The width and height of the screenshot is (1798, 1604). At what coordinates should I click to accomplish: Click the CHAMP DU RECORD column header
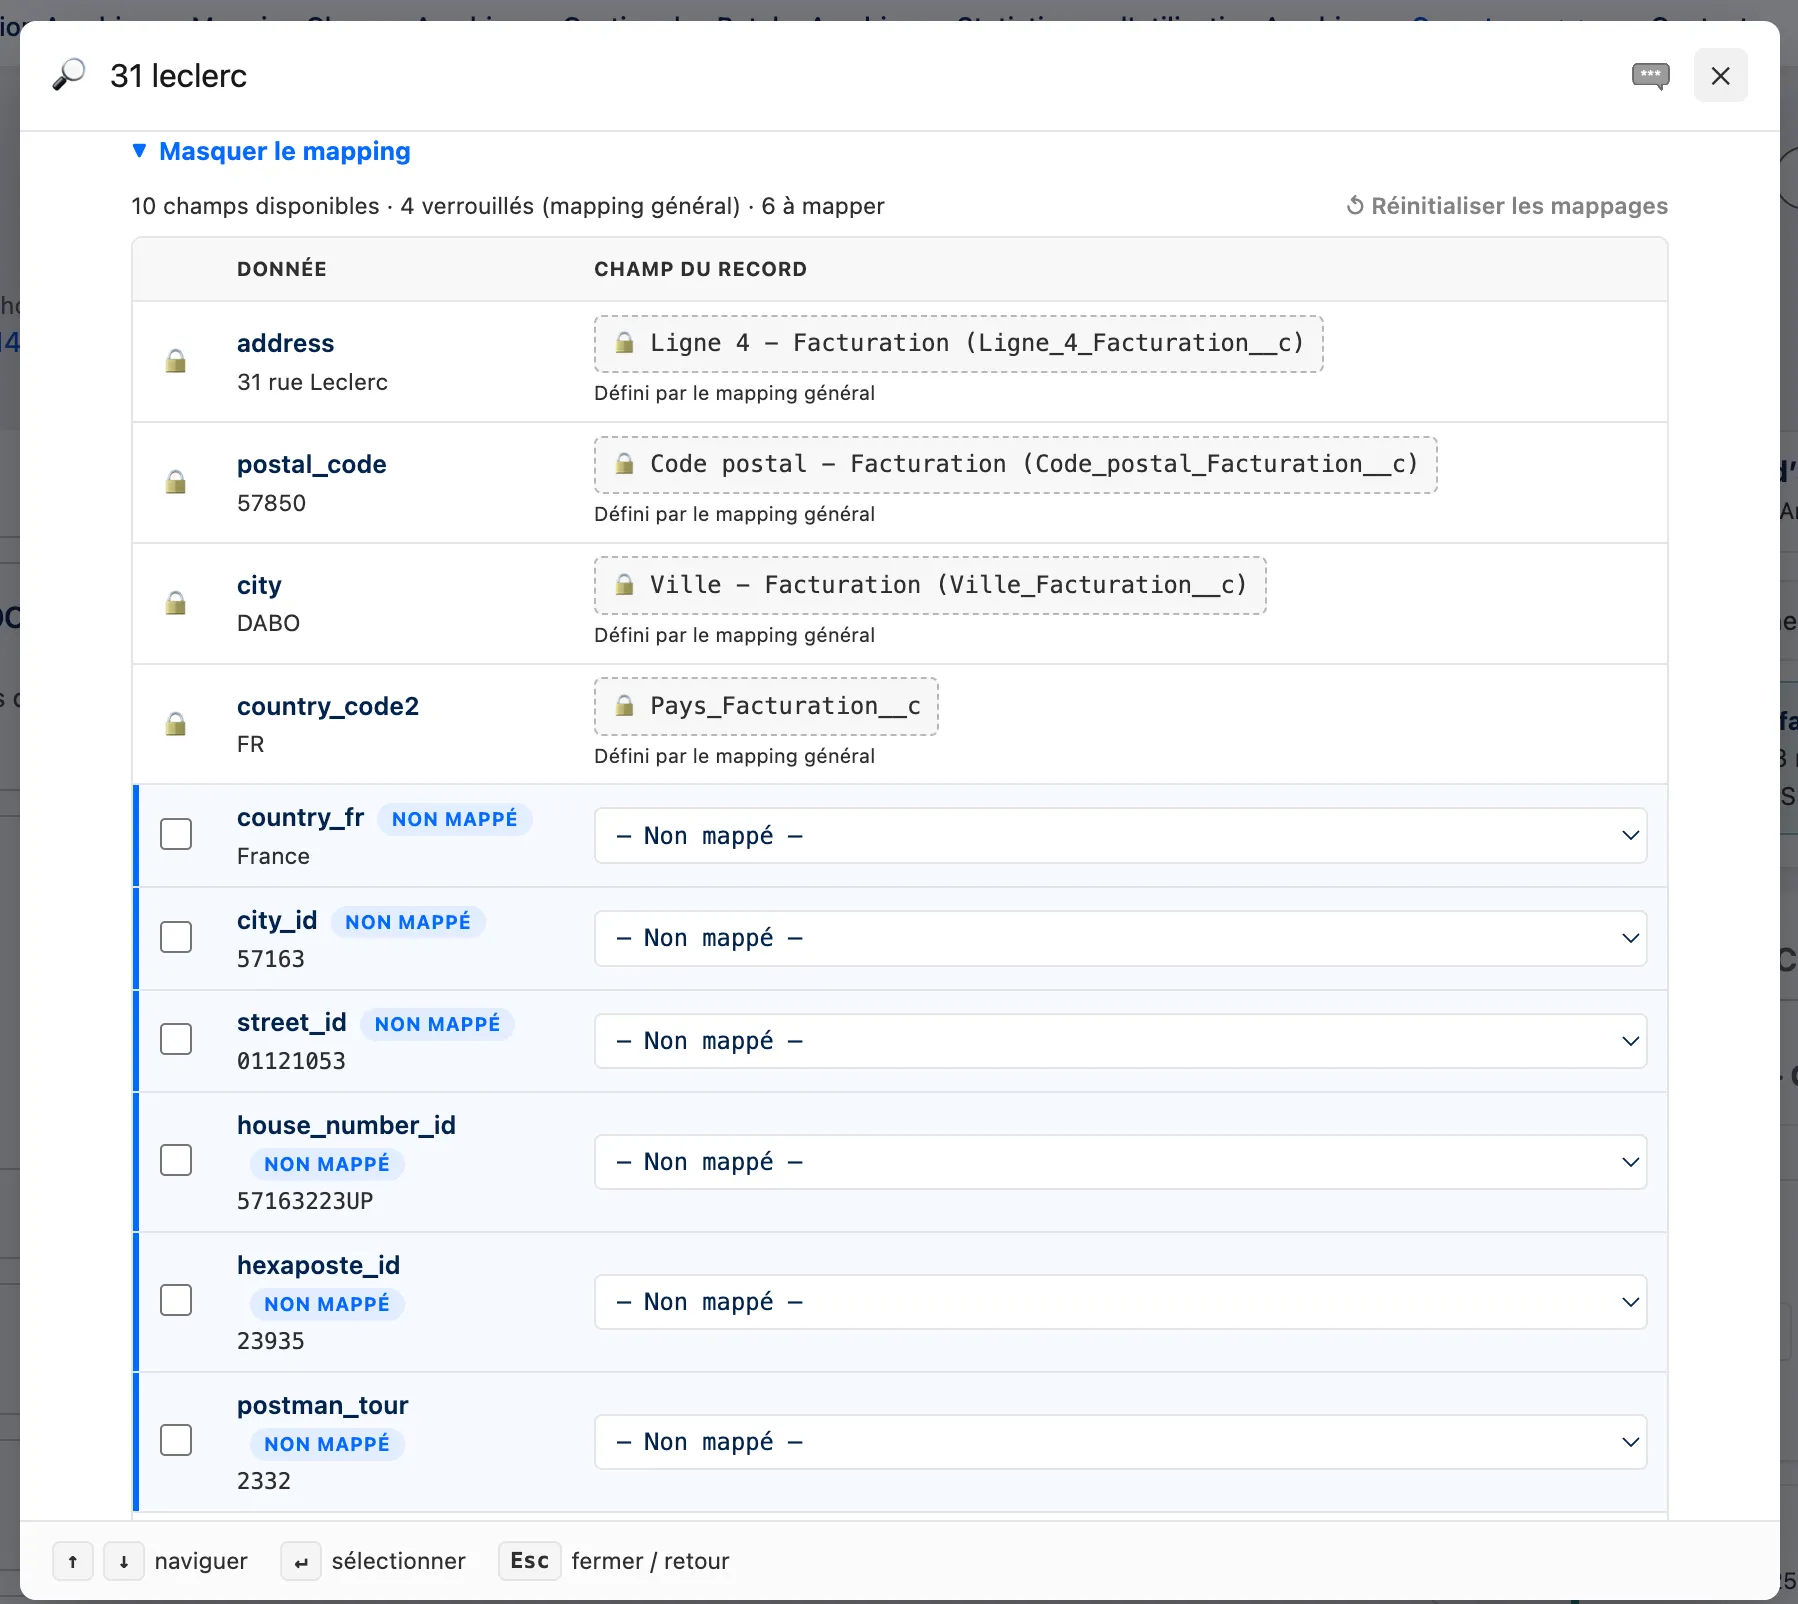[700, 269]
